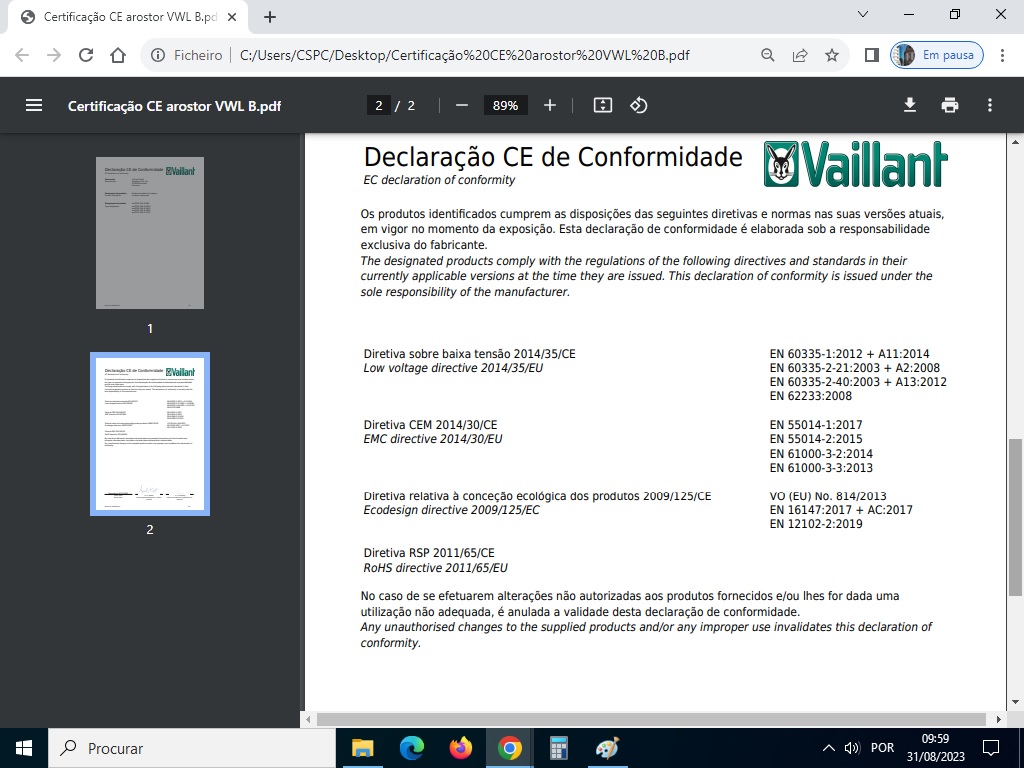View site information for Ficheiro
The width and height of the screenshot is (1024, 768).
click(186, 56)
